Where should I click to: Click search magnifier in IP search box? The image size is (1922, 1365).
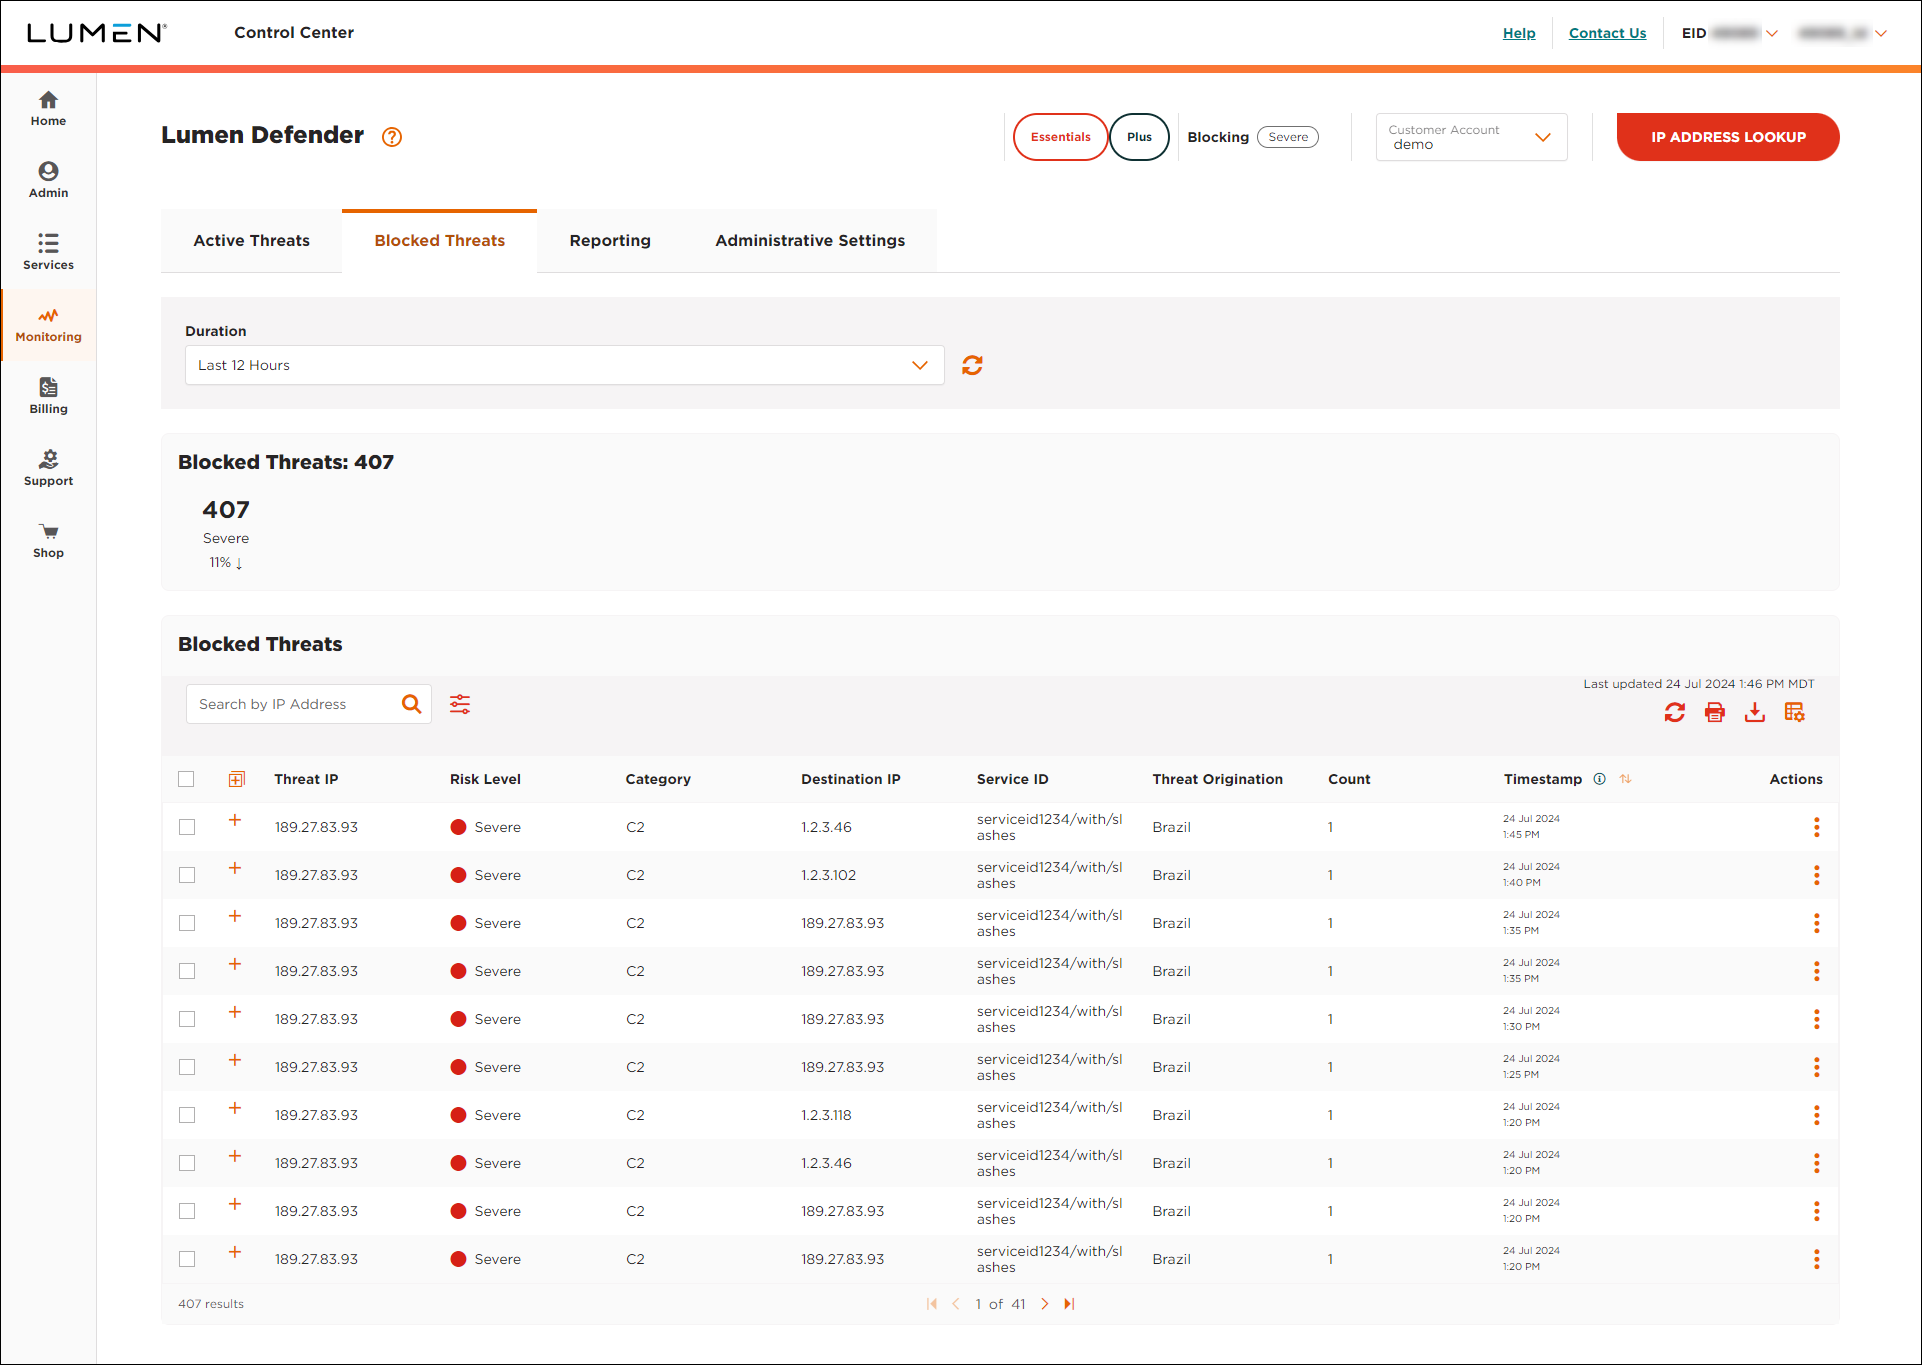411,704
